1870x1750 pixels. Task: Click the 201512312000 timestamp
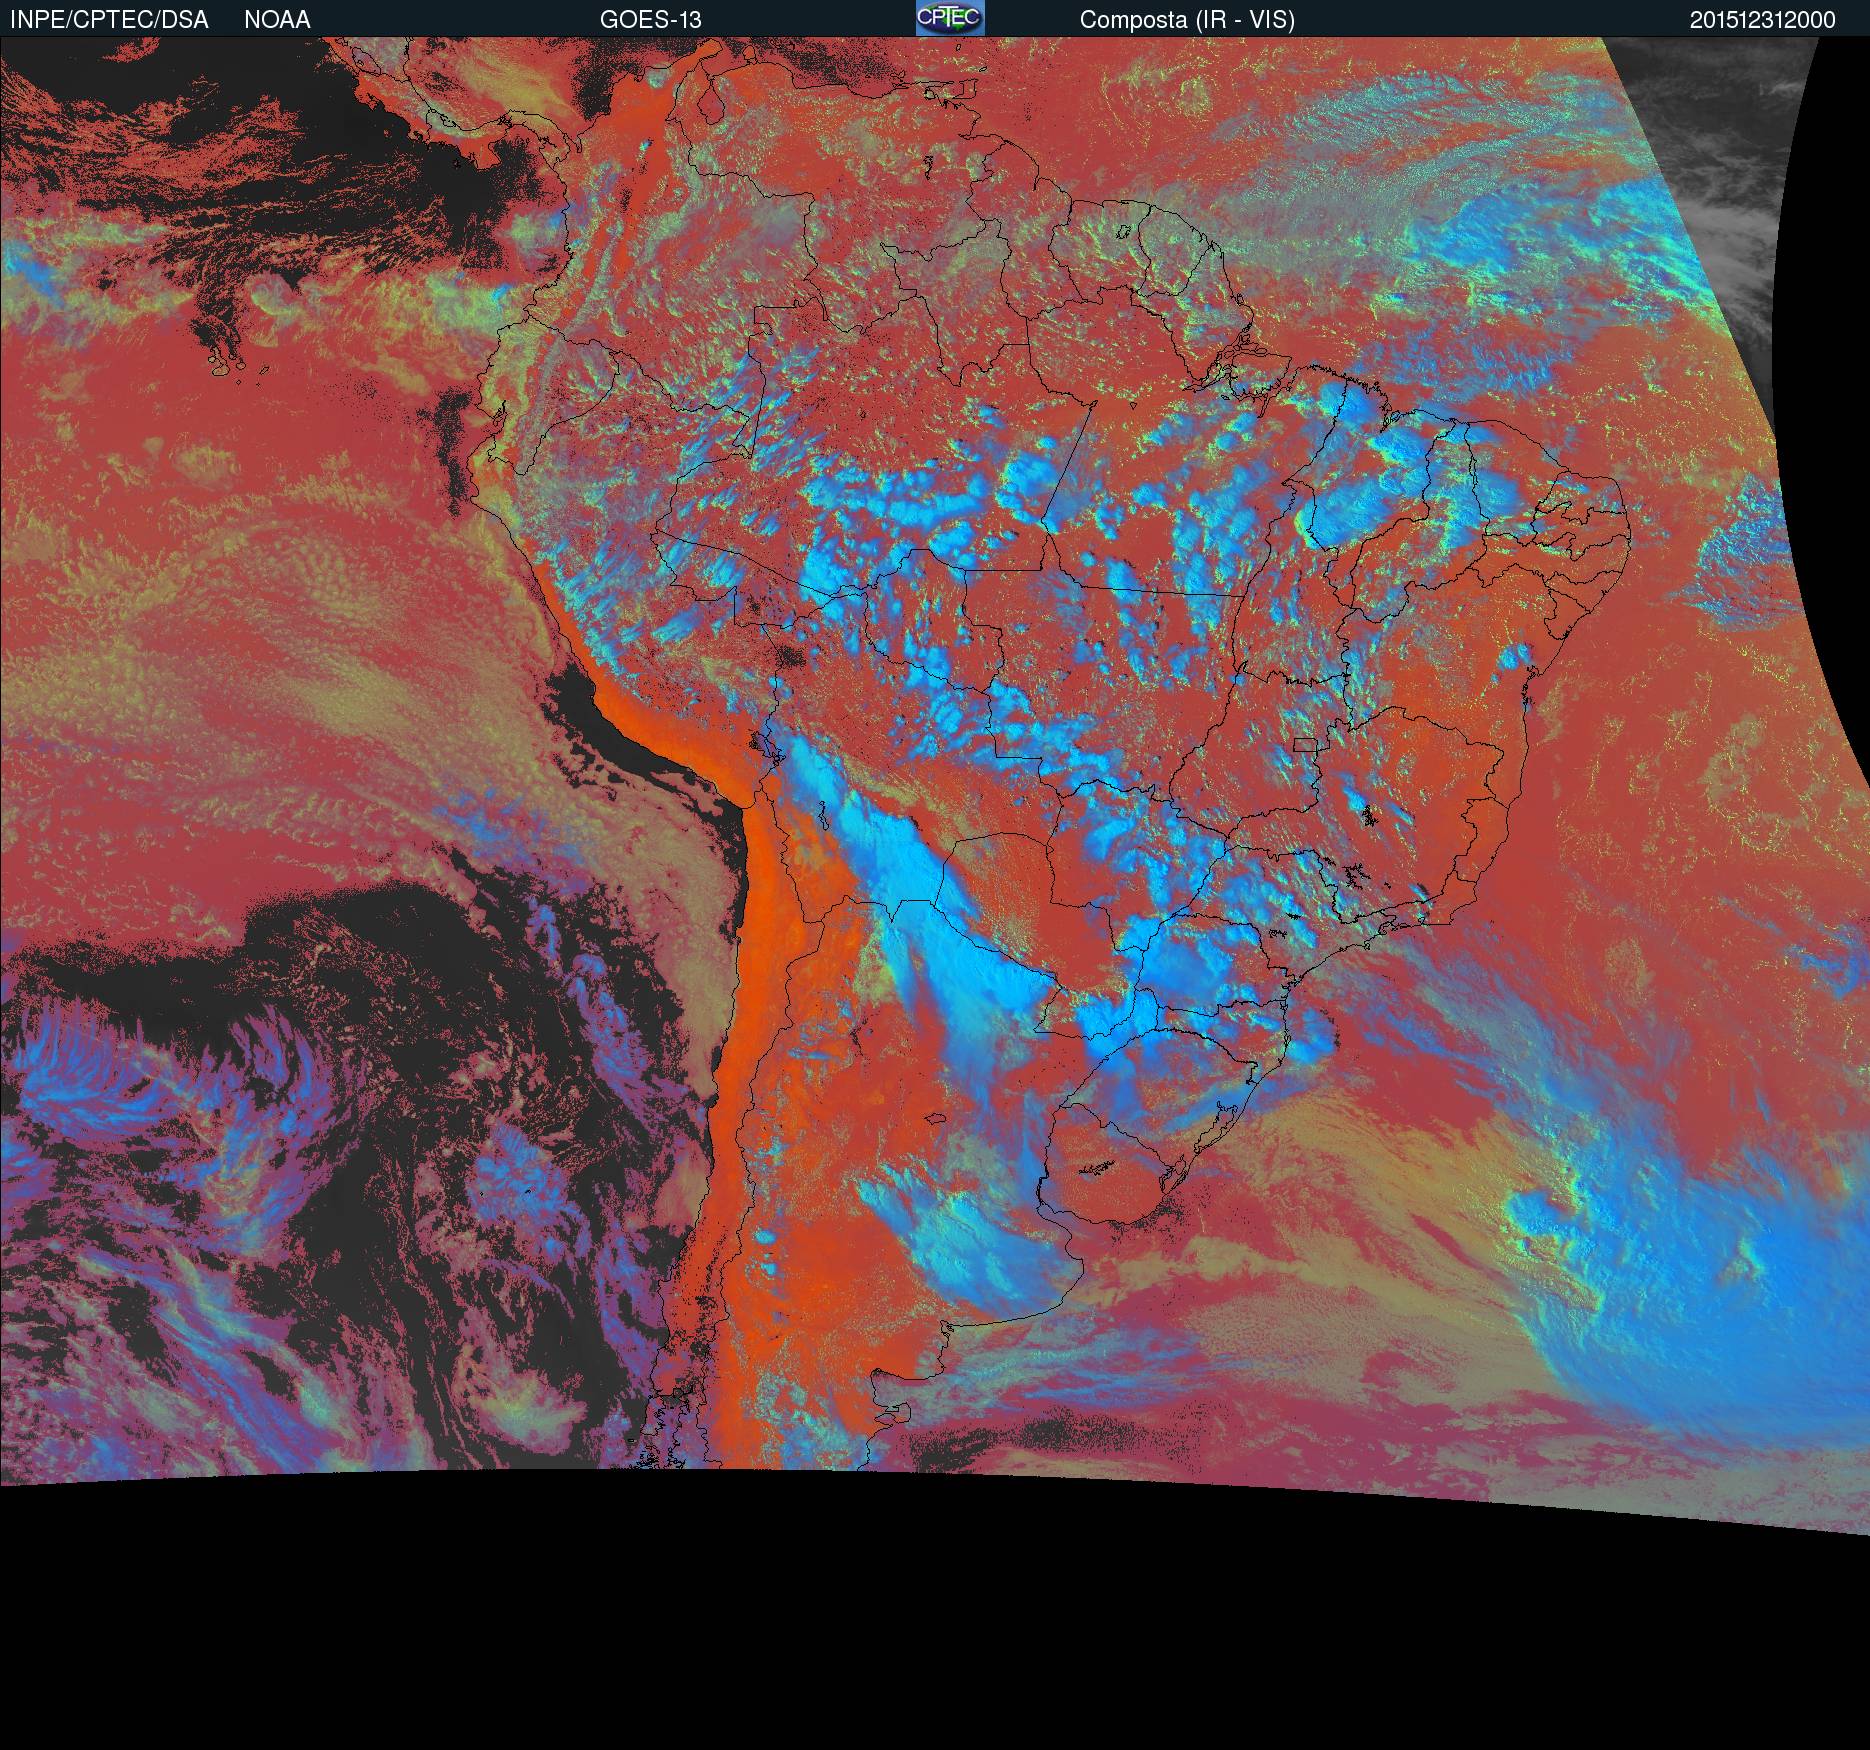point(1762,20)
